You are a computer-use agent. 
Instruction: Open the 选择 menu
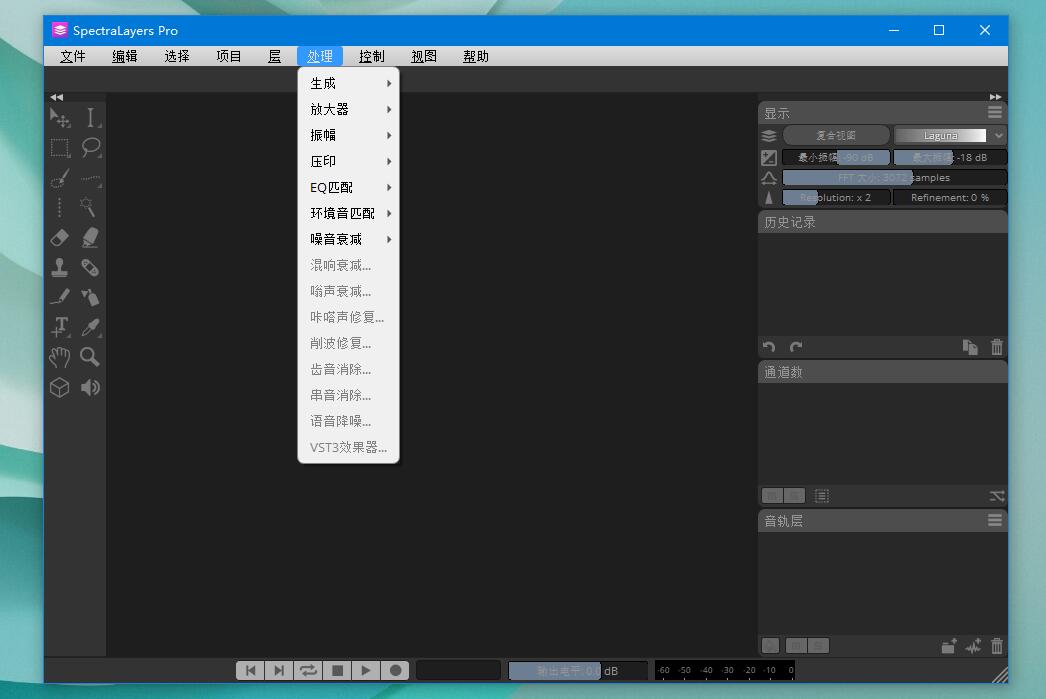click(177, 57)
